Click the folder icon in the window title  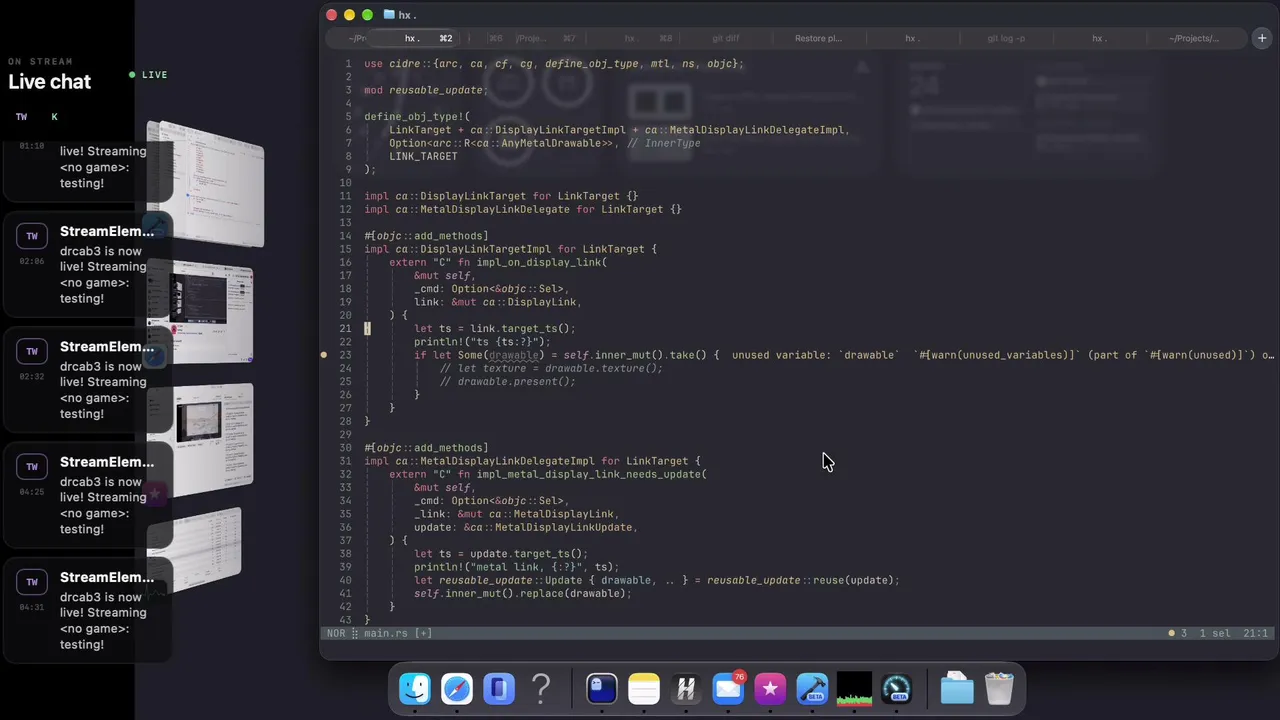pos(389,15)
